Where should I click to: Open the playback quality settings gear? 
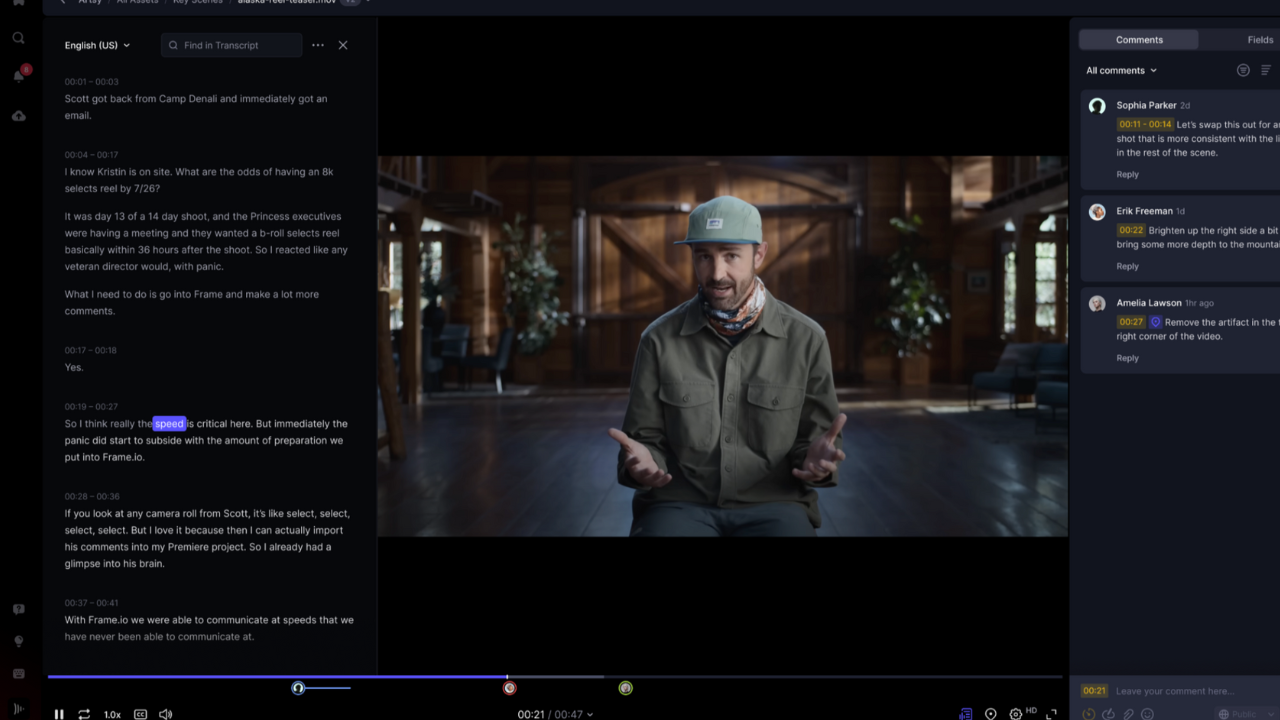coord(1016,713)
